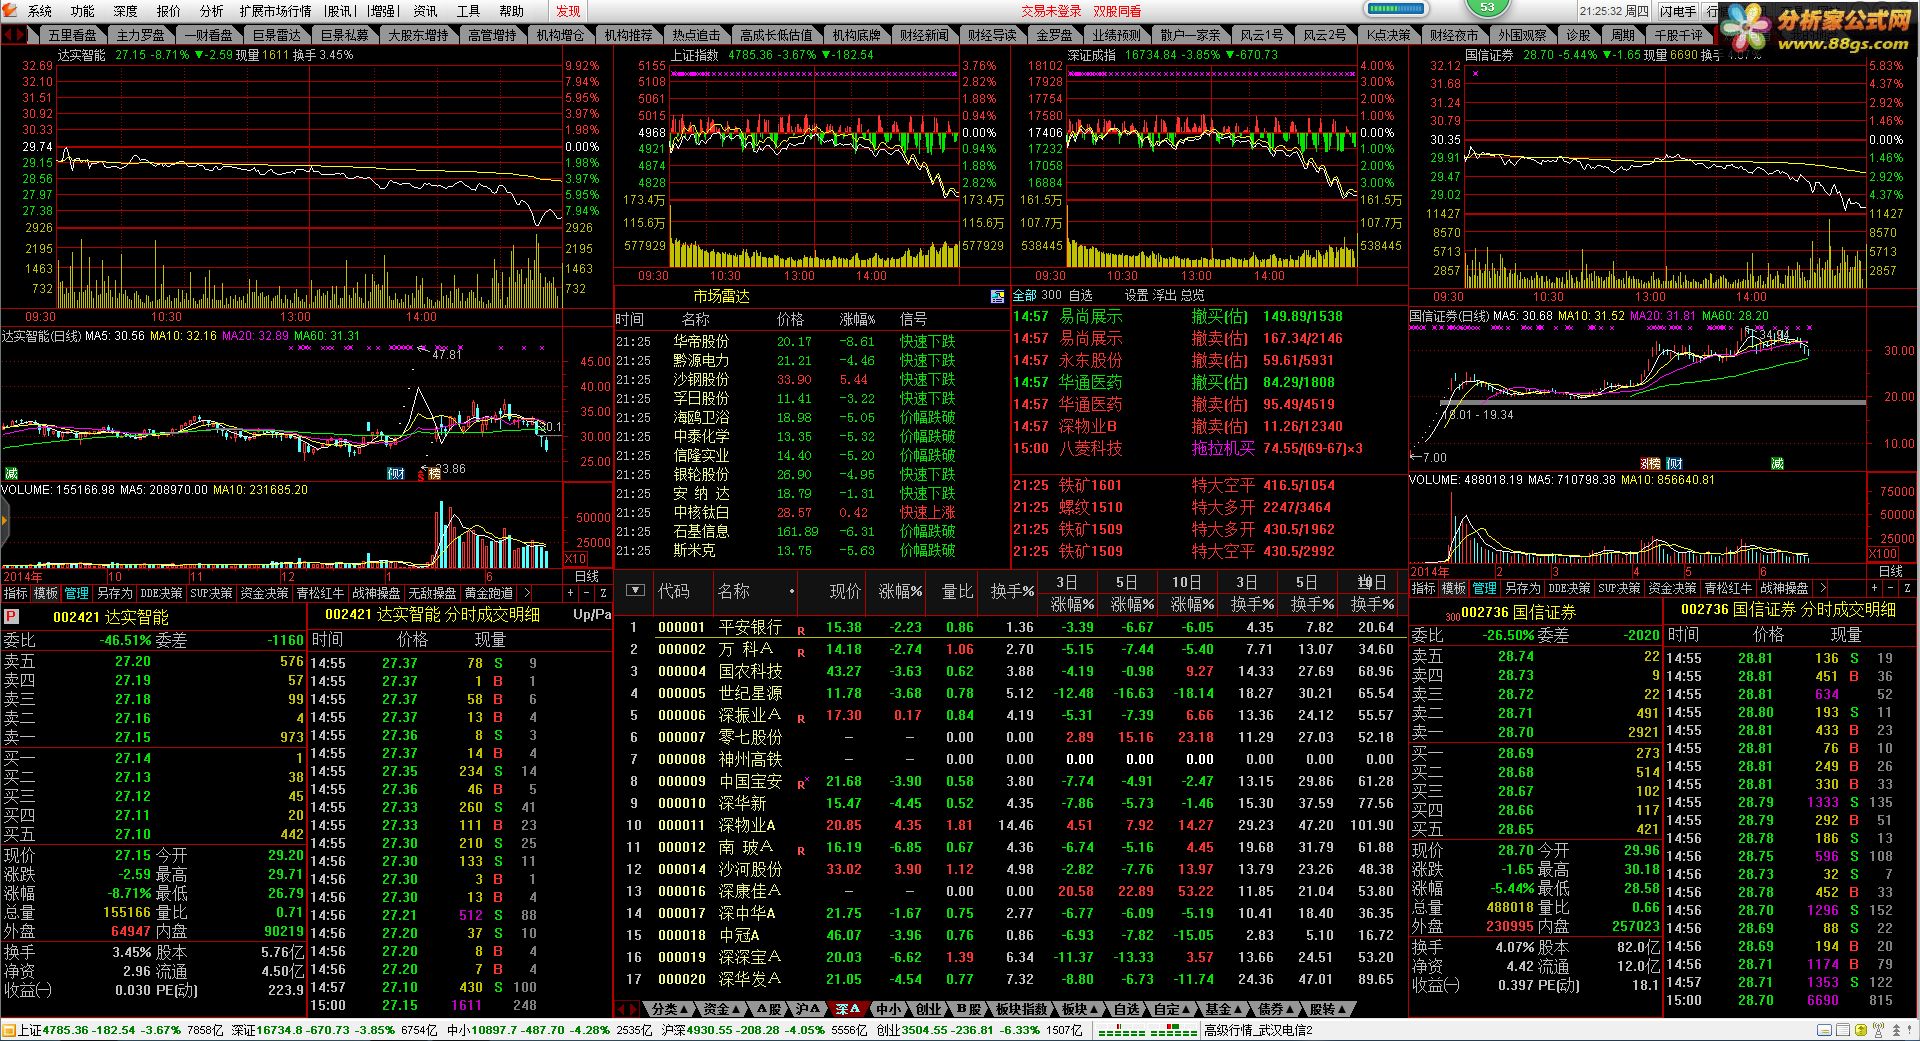
Task: Click the plus zoom icon on the left panel
Action: [x=571, y=593]
